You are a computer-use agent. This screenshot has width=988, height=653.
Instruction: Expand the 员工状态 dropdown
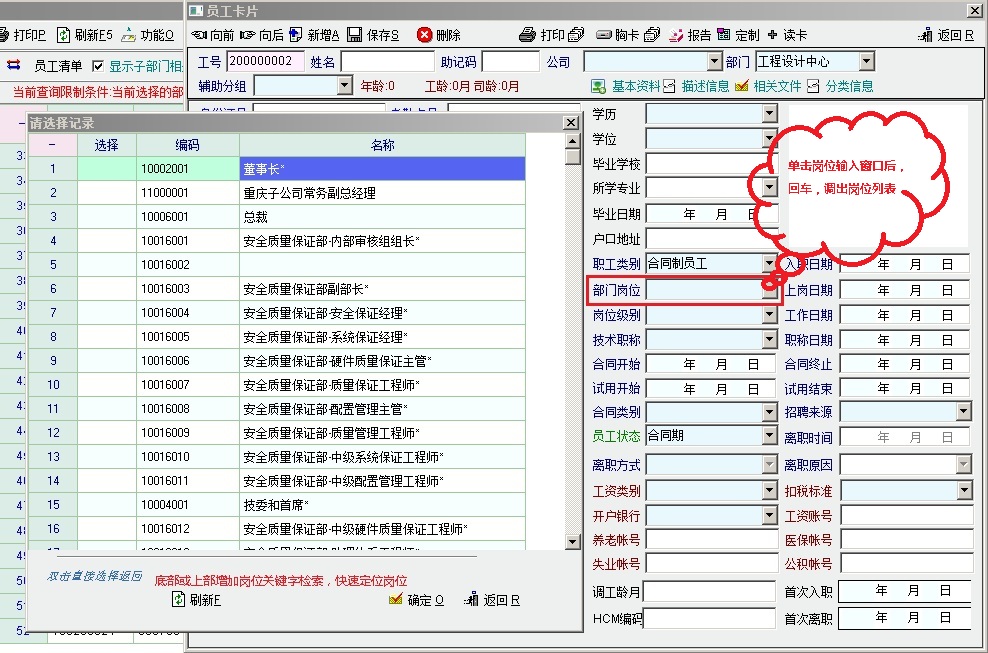(x=769, y=436)
